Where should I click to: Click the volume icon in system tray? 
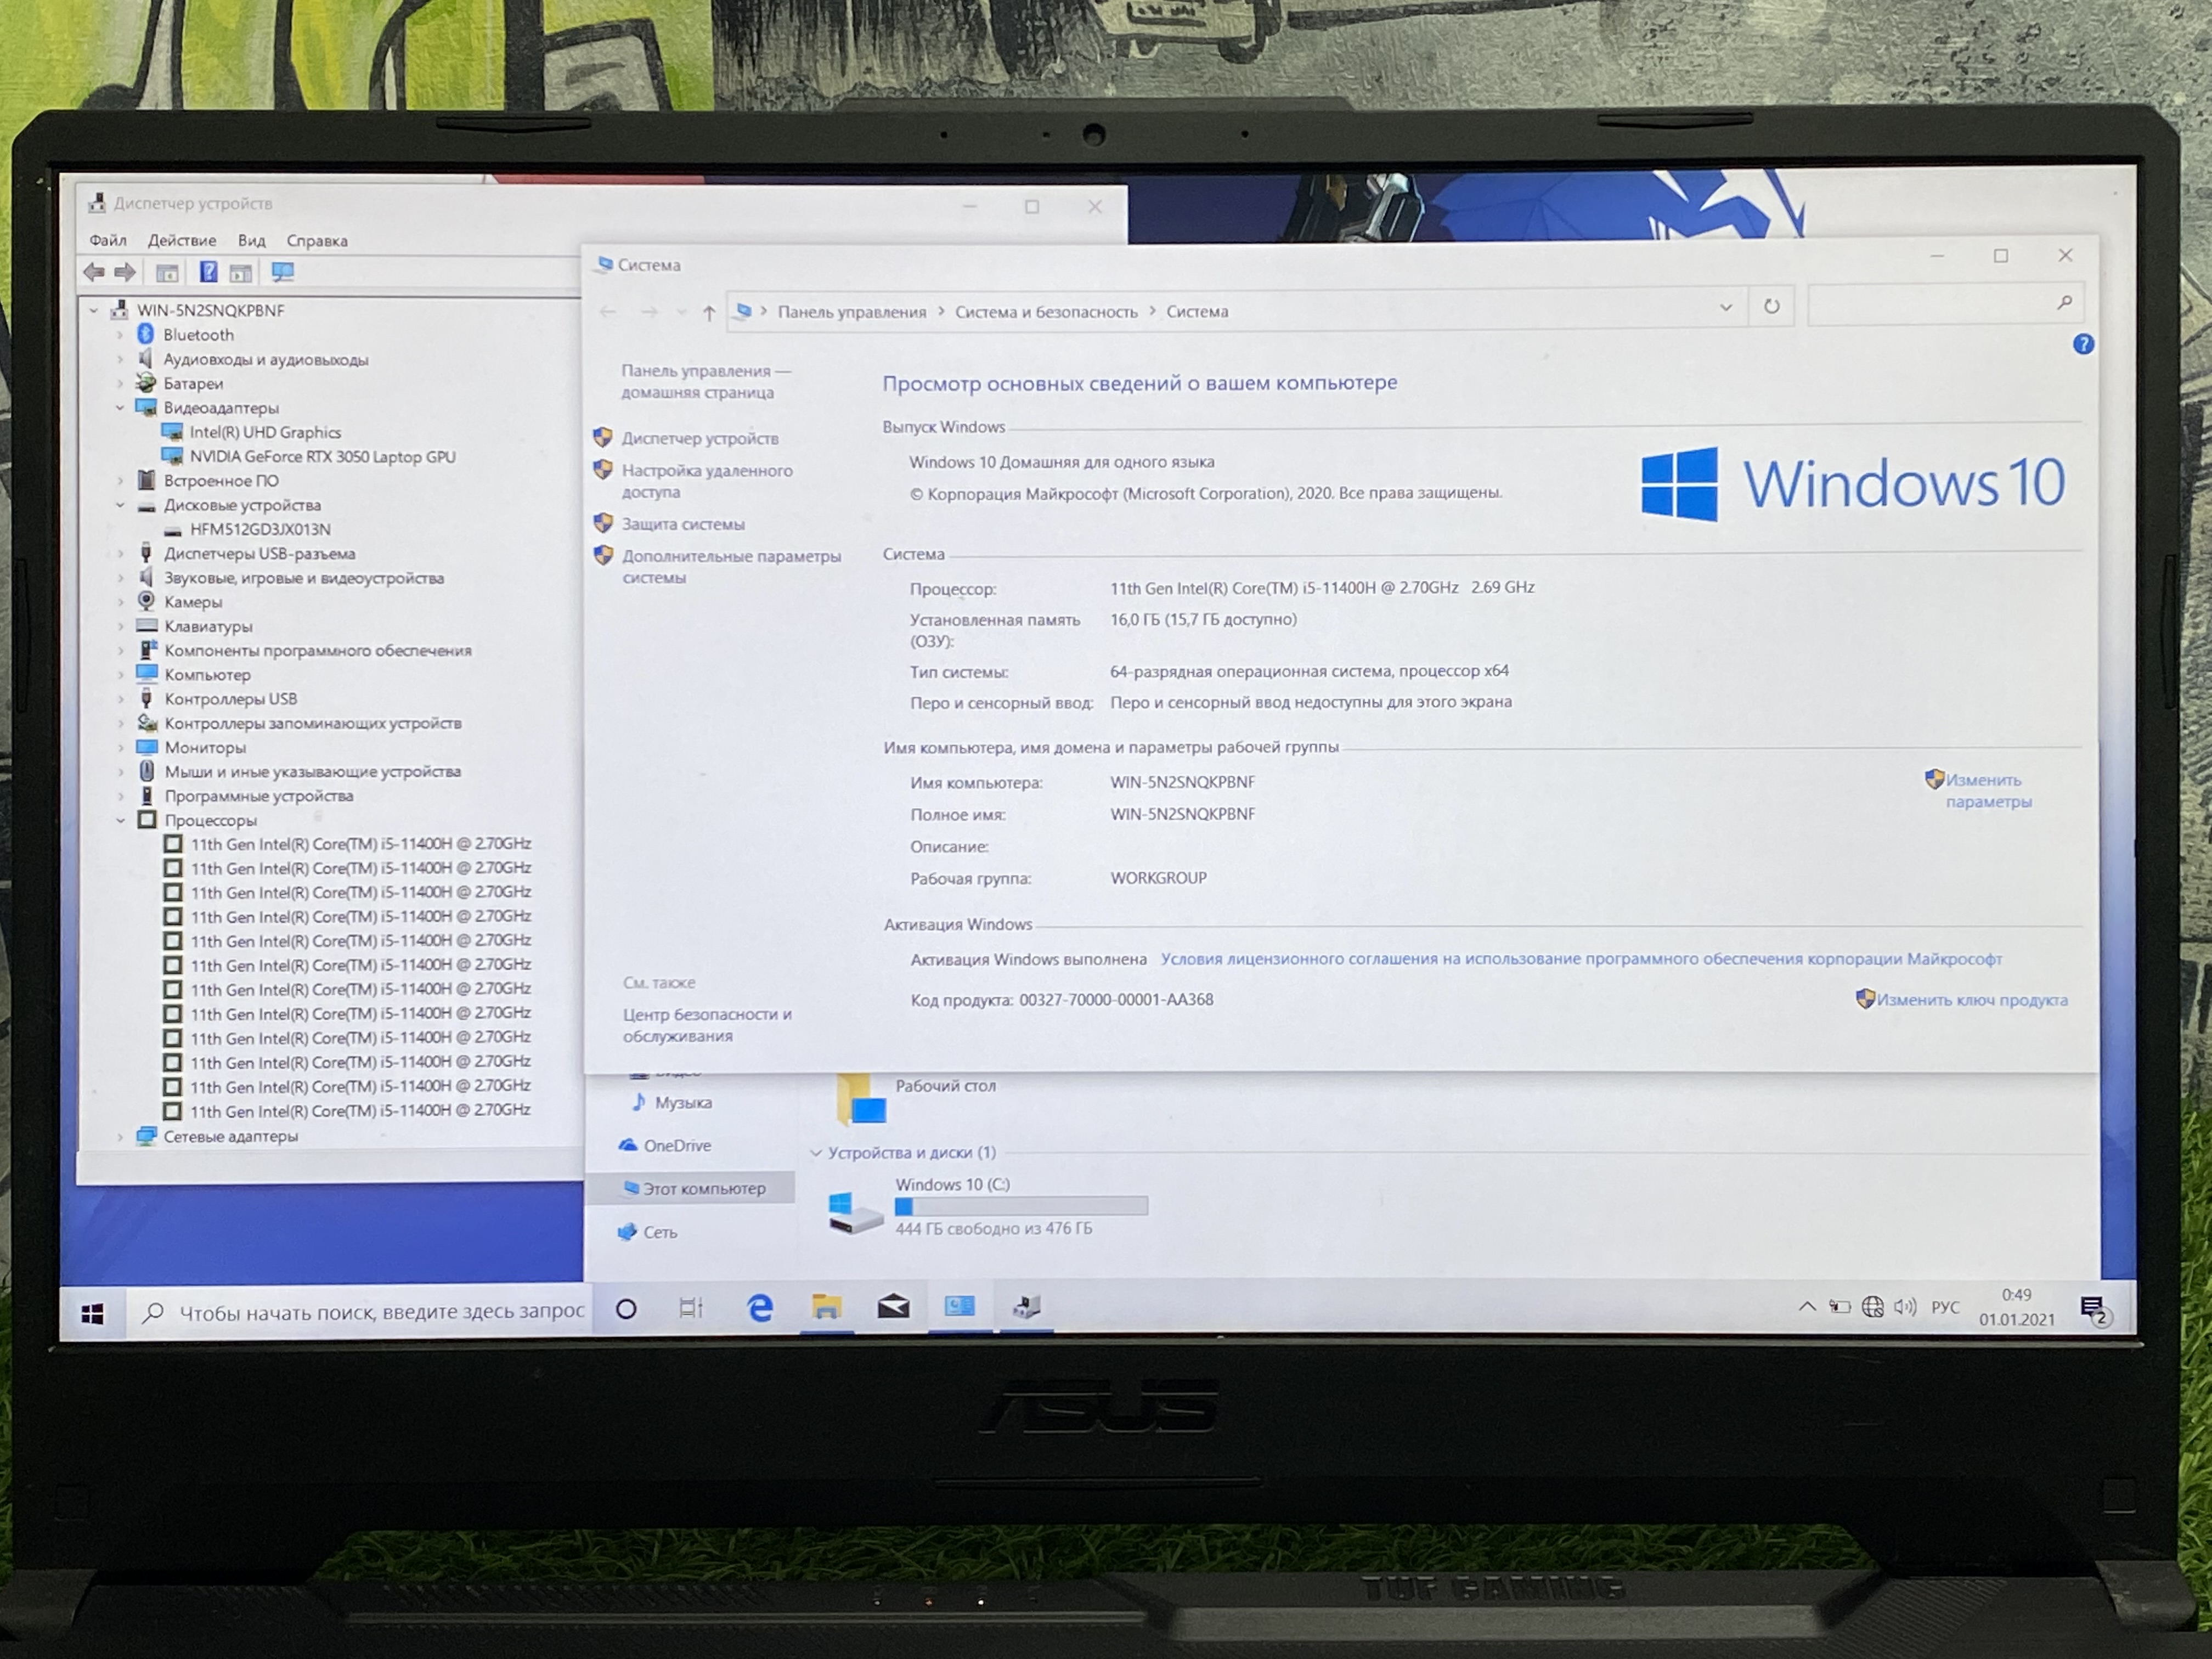pyautogui.click(x=1905, y=1307)
